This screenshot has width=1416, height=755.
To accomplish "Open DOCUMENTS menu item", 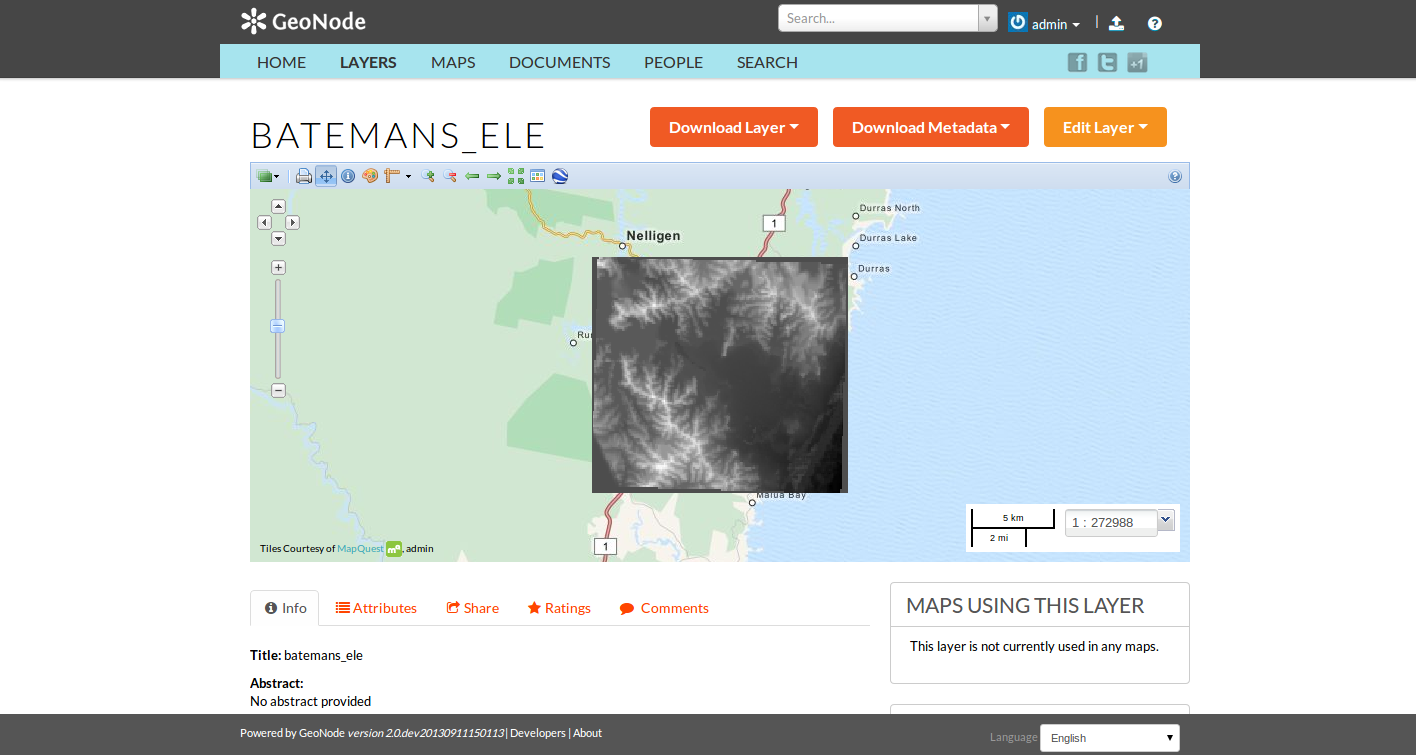I will point(559,62).
